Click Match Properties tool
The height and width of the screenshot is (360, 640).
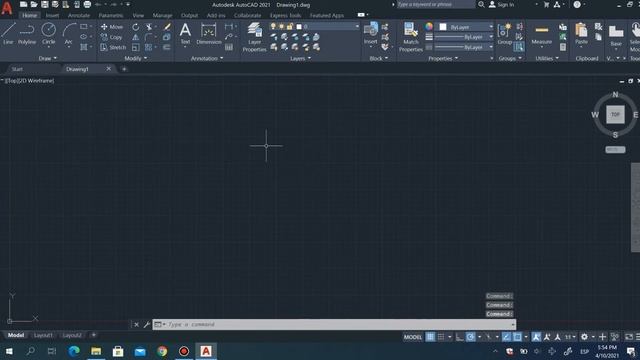[411, 37]
